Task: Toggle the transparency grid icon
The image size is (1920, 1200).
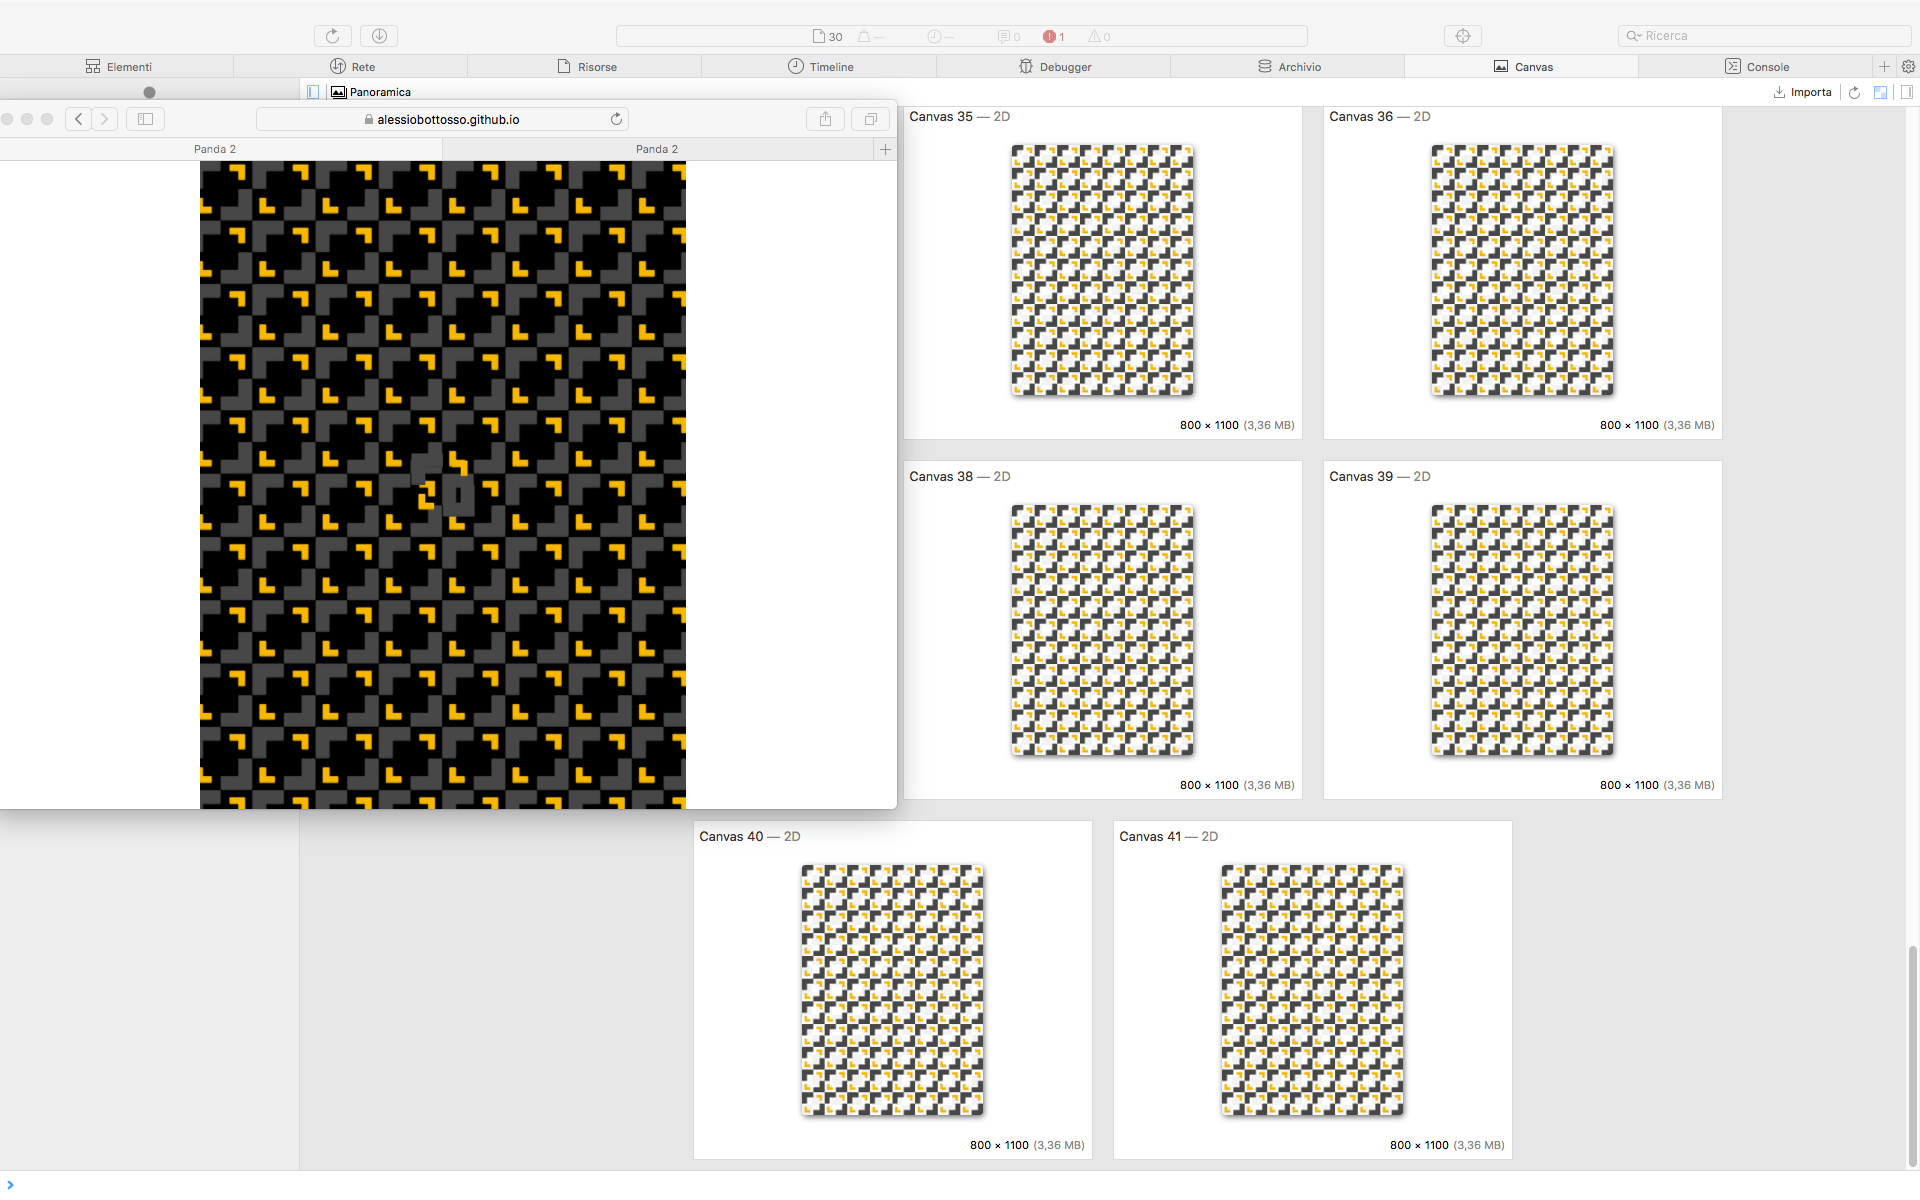Action: click(1880, 92)
